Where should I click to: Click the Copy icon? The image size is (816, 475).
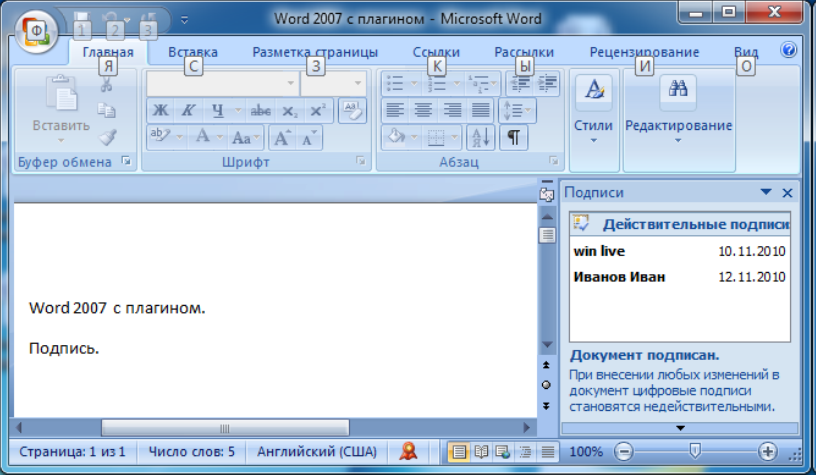[x=107, y=110]
